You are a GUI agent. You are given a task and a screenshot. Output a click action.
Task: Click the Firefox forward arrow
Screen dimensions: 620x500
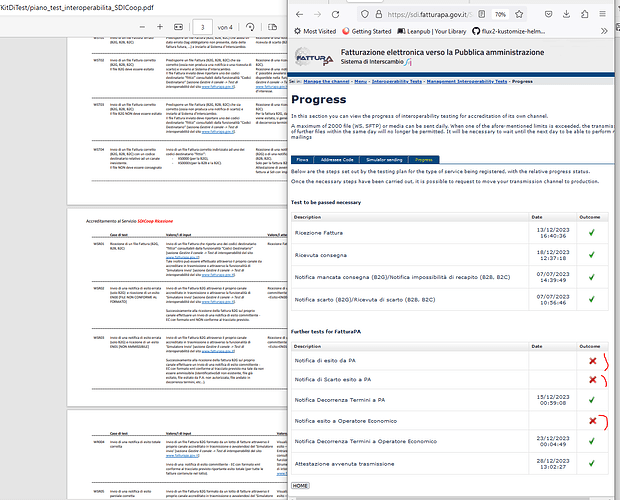point(317,14)
